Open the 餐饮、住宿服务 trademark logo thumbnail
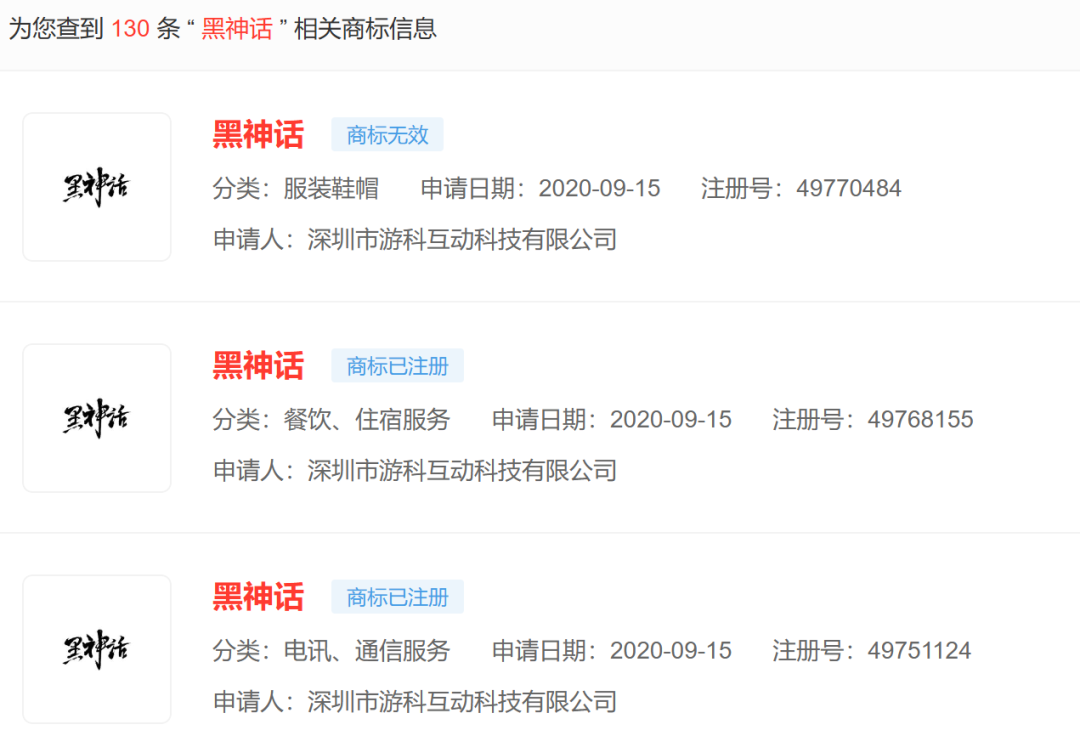This screenshot has width=1080, height=747. [x=96, y=418]
